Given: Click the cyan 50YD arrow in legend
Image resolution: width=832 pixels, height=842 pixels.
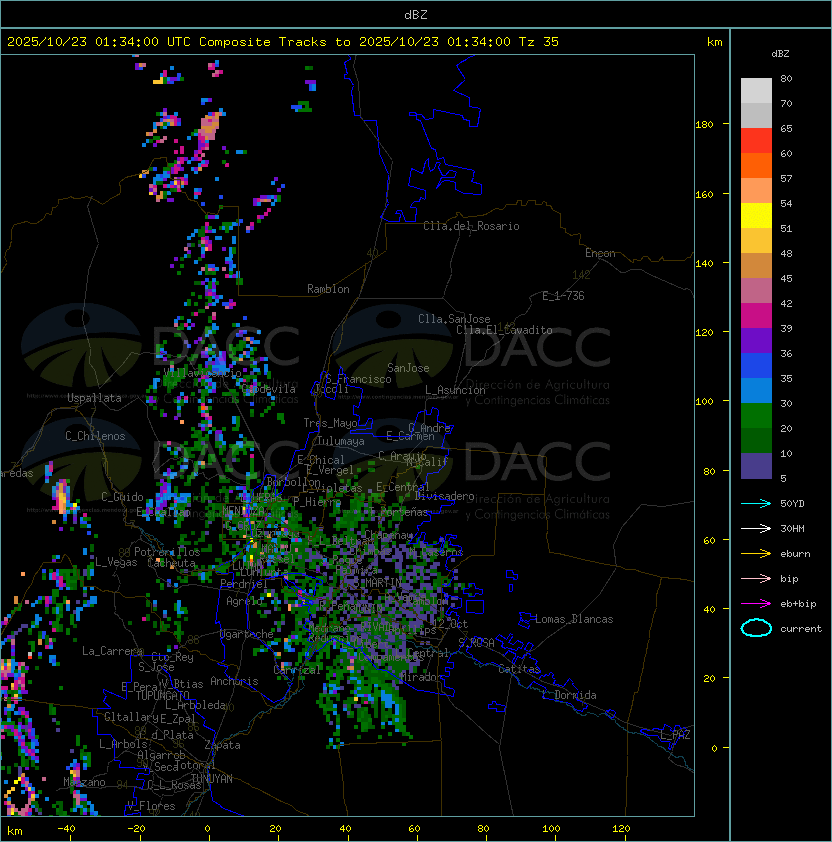Looking at the screenshot, I should tap(756, 503).
